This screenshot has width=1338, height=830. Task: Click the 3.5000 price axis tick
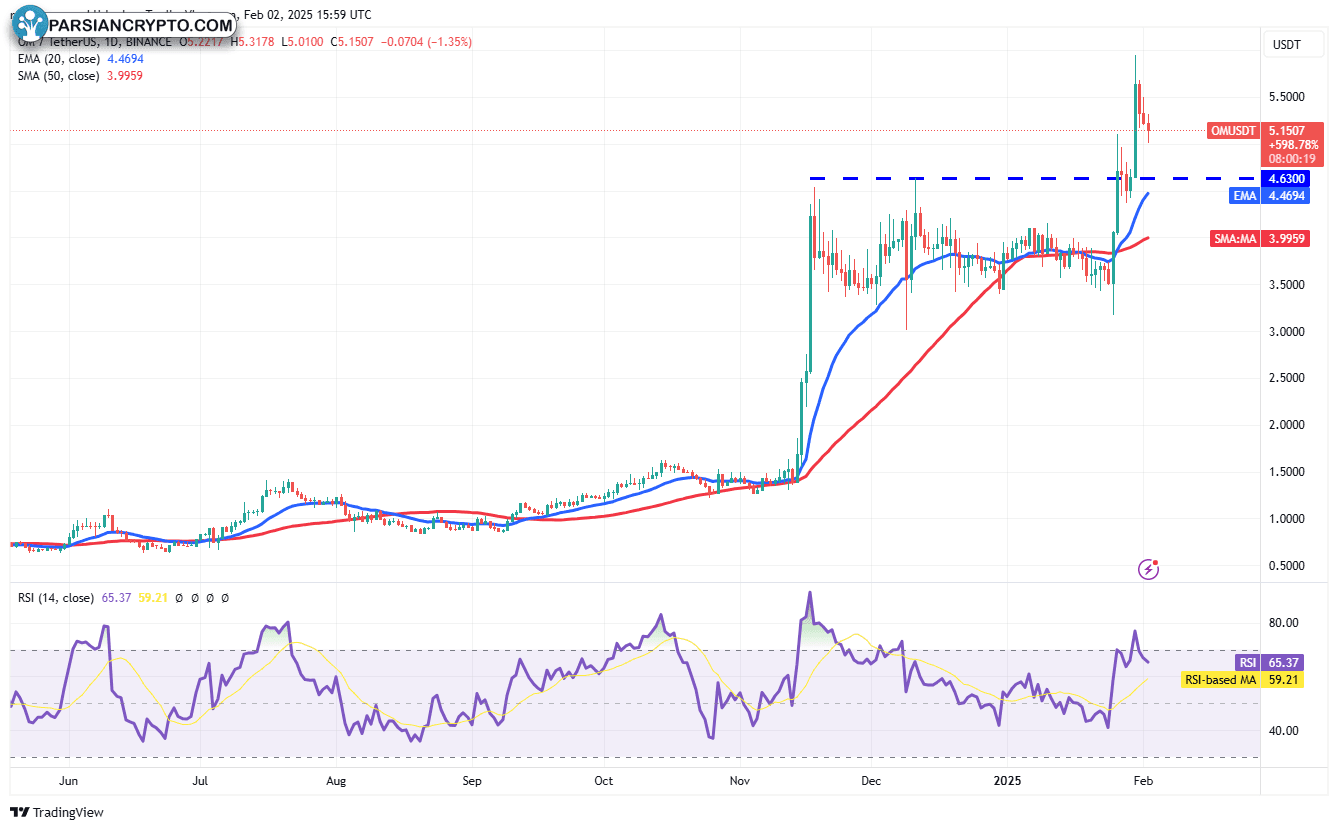pos(1286,285)
